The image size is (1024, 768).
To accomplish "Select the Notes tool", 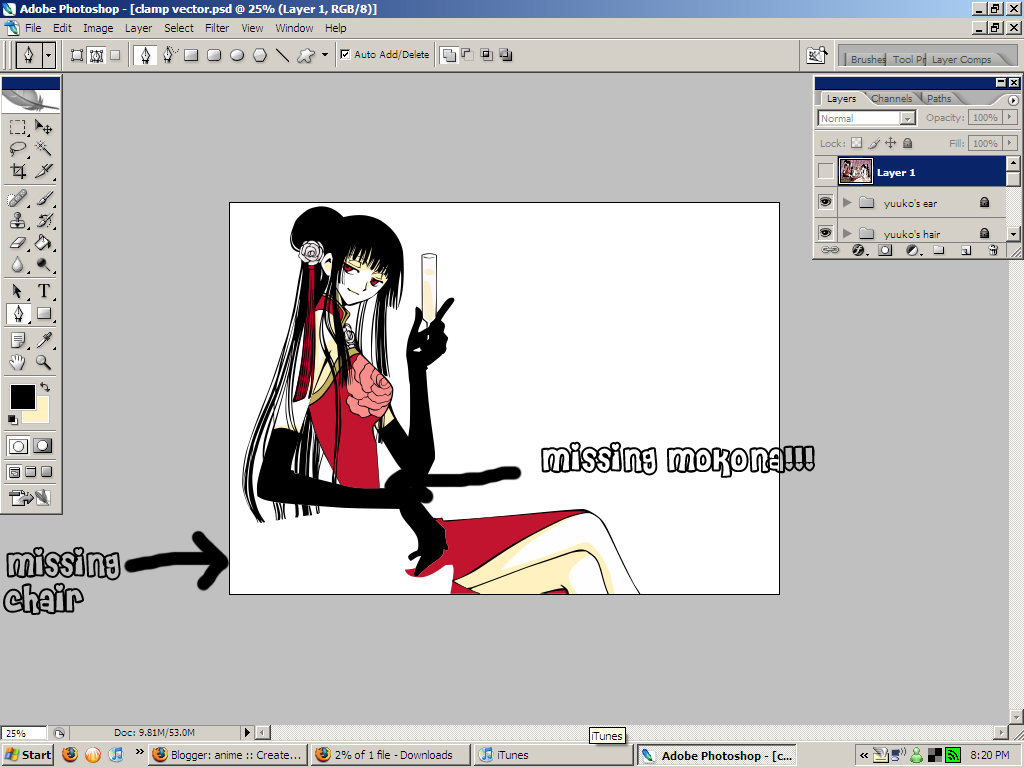I will pos(18,340).
